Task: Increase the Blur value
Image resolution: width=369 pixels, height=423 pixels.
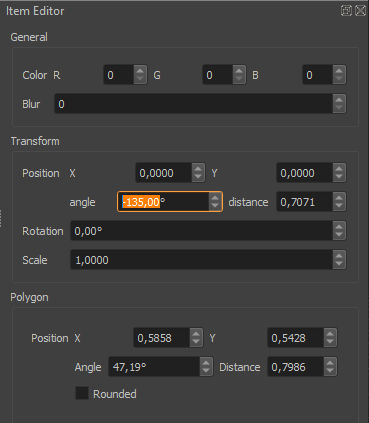Action: [339, 100]
